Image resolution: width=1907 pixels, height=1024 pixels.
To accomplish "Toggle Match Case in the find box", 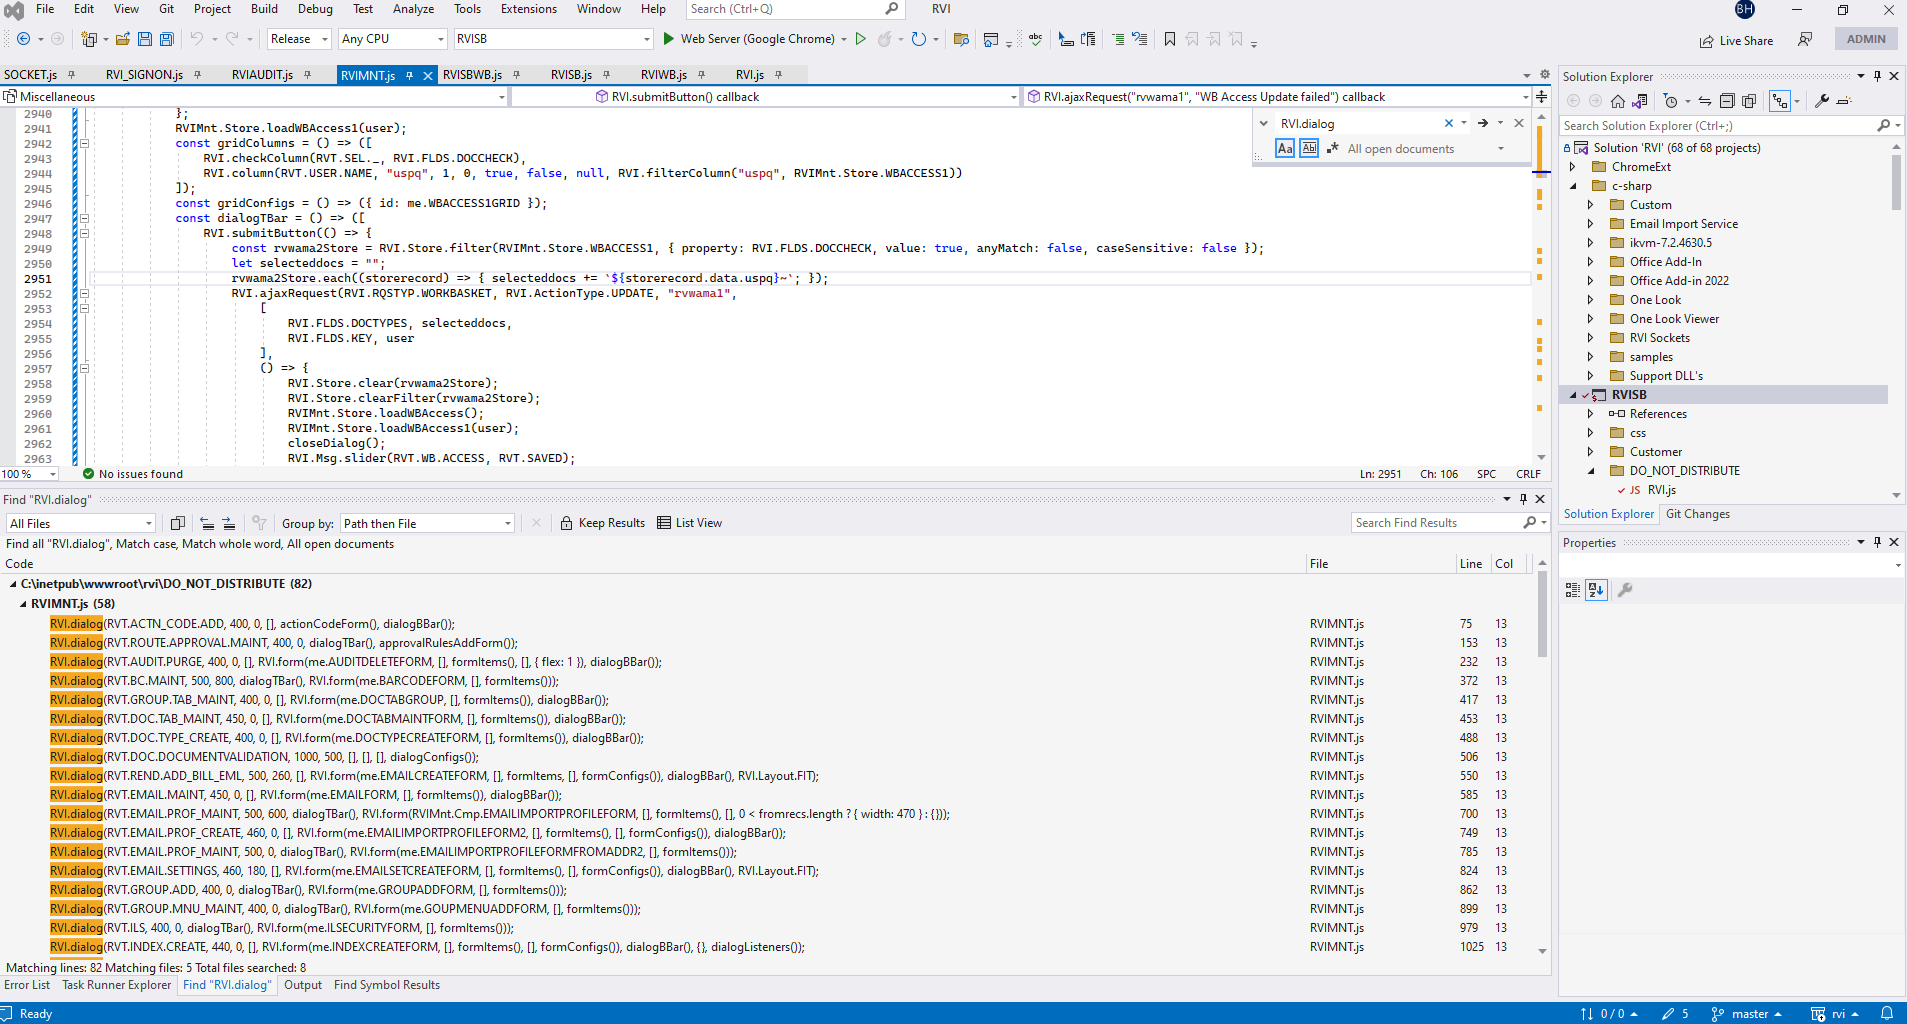I will pos(1285,148).
